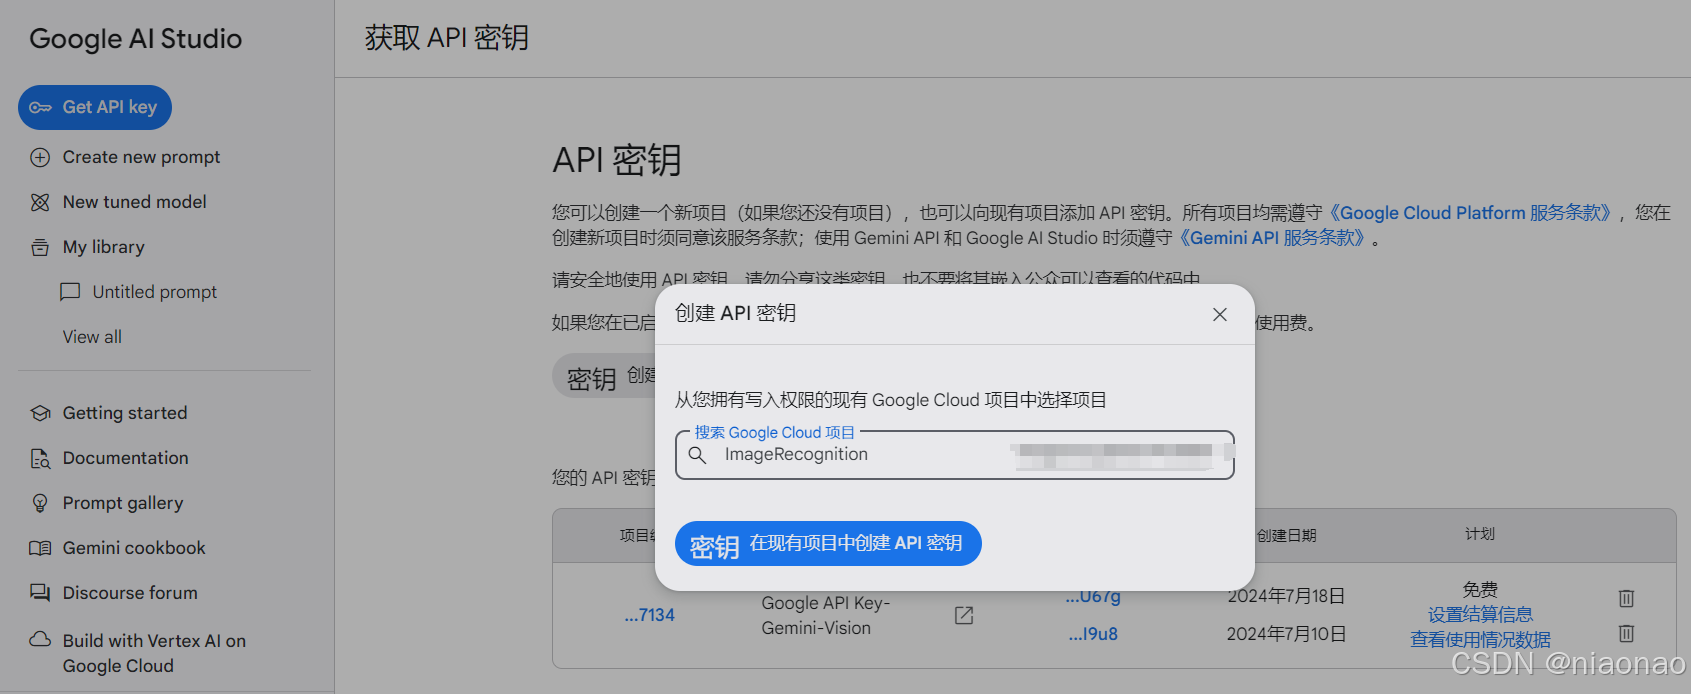This screenshot has height=694, width=1691.
Task: Click the forum bubbles icon for Discourse forum
Action: 40,593
